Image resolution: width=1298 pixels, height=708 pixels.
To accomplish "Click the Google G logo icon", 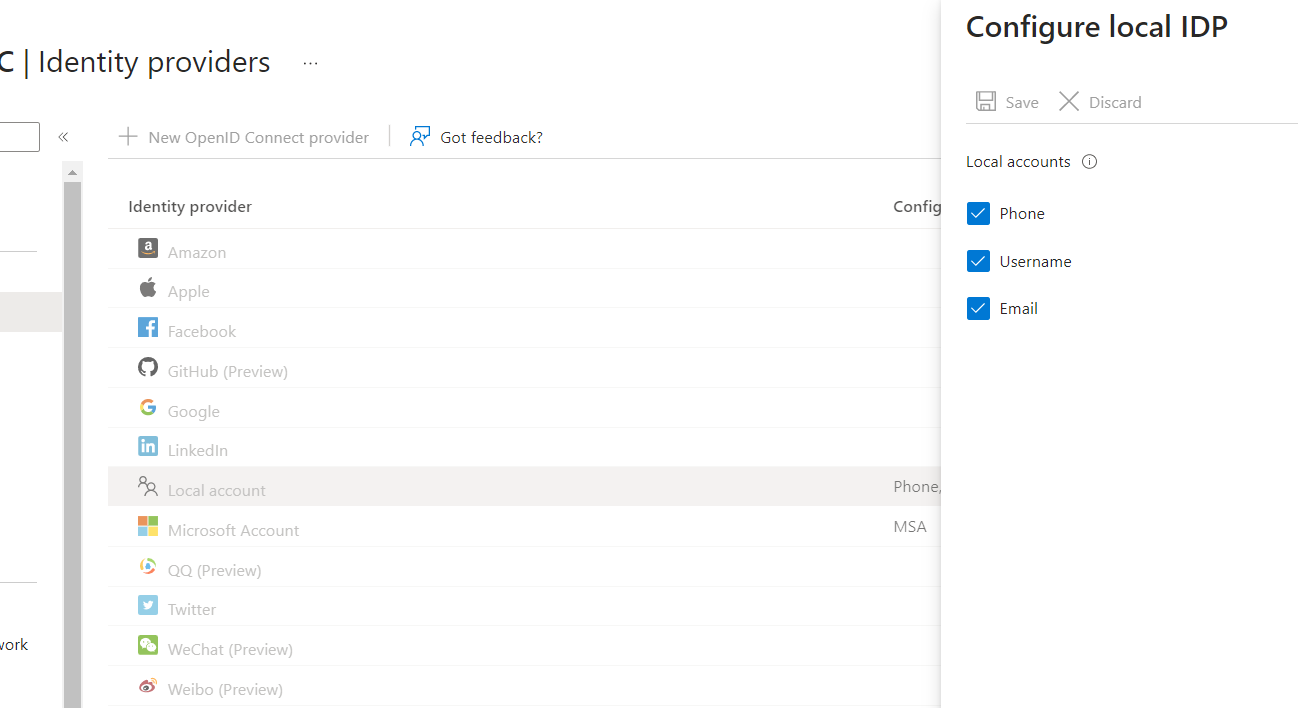I will click(x=148, y=407).
